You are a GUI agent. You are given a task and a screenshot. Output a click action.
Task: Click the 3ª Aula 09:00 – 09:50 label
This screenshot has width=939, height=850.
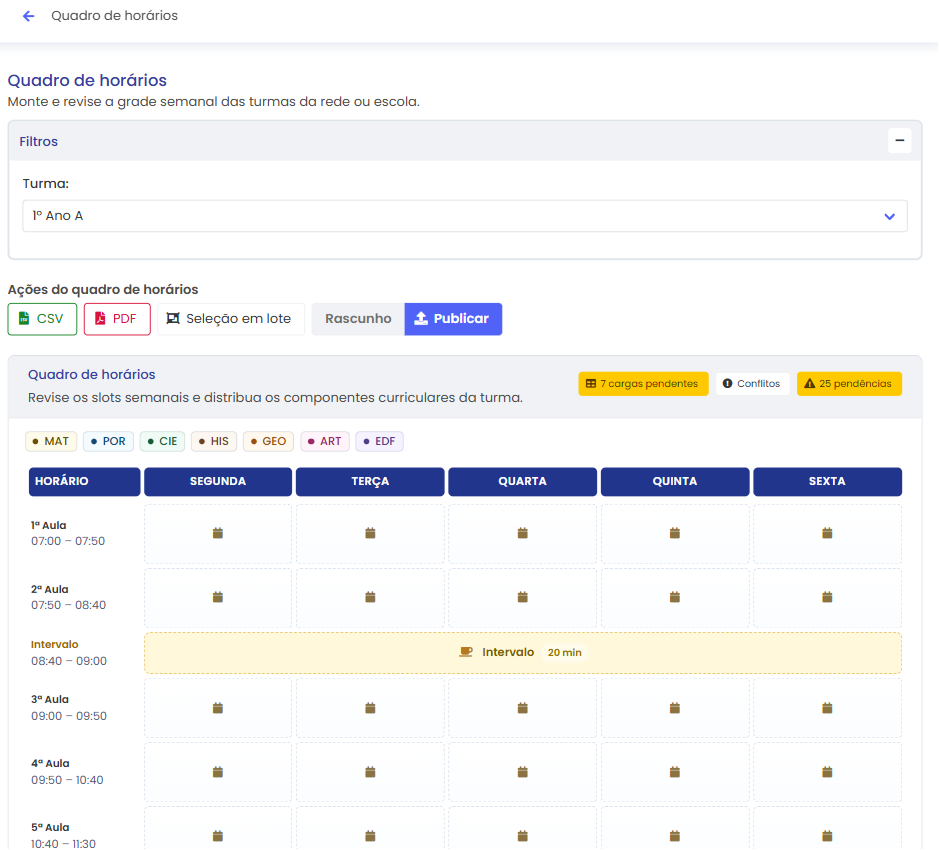click(69, 709)
